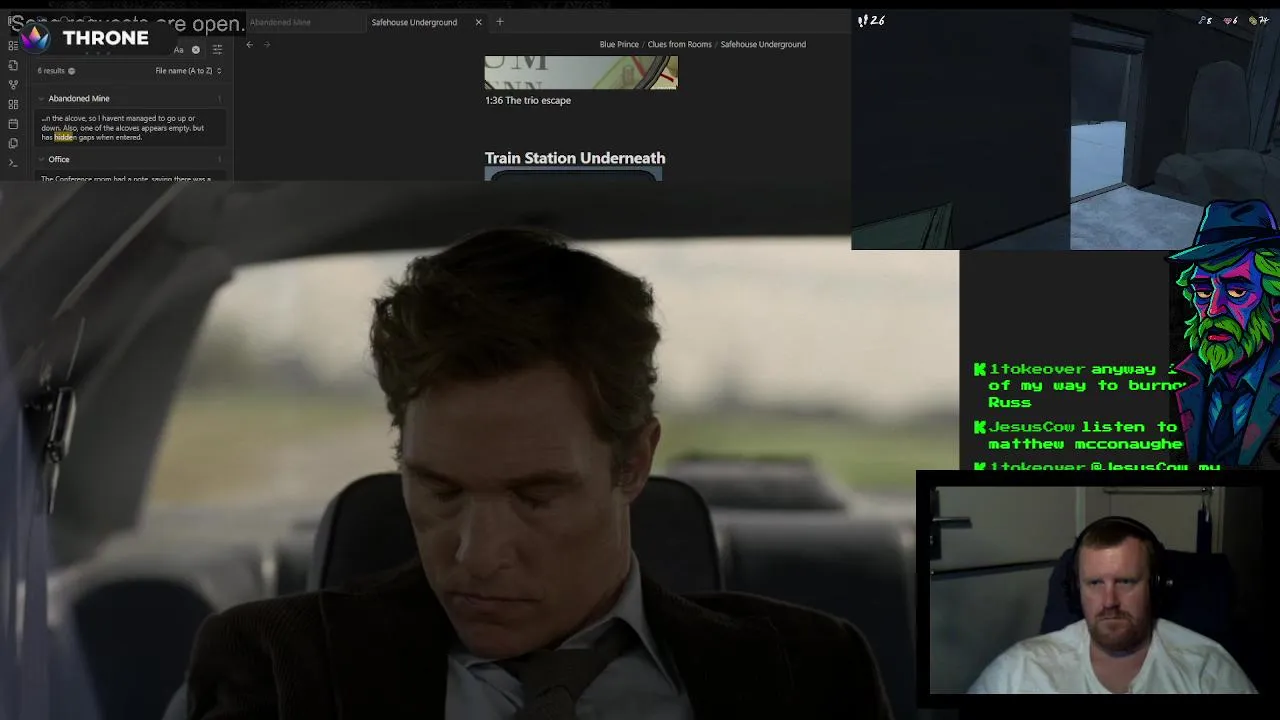This screenshot has width=1280, height=720.
Task: Open a new tab with the plus icon
Action: pos(500,22)
